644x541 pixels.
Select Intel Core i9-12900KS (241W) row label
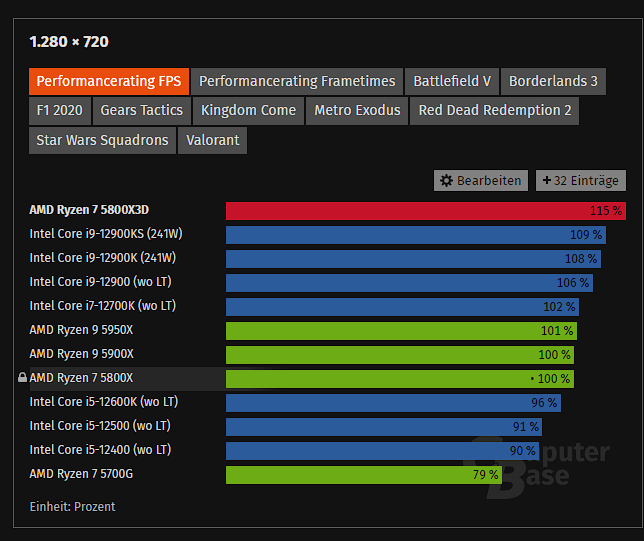tap(106, 234)
